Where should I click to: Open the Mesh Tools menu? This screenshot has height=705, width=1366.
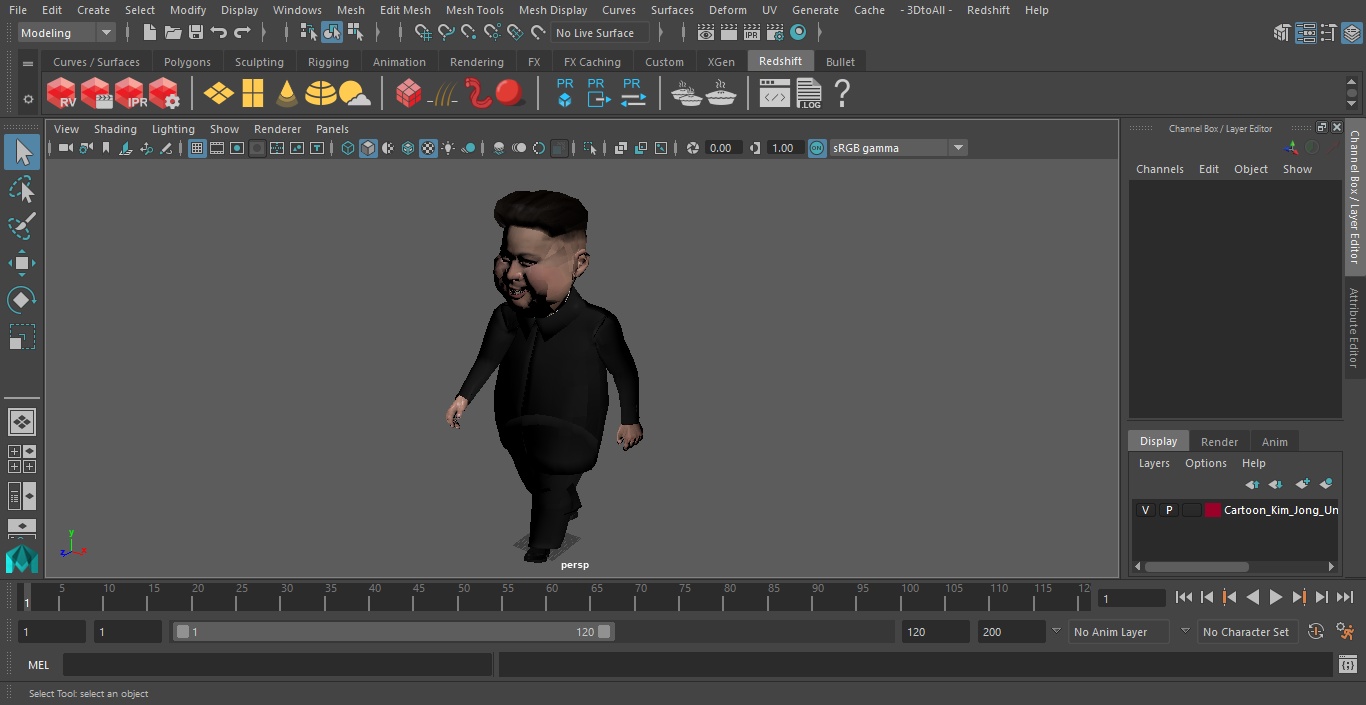474,10
